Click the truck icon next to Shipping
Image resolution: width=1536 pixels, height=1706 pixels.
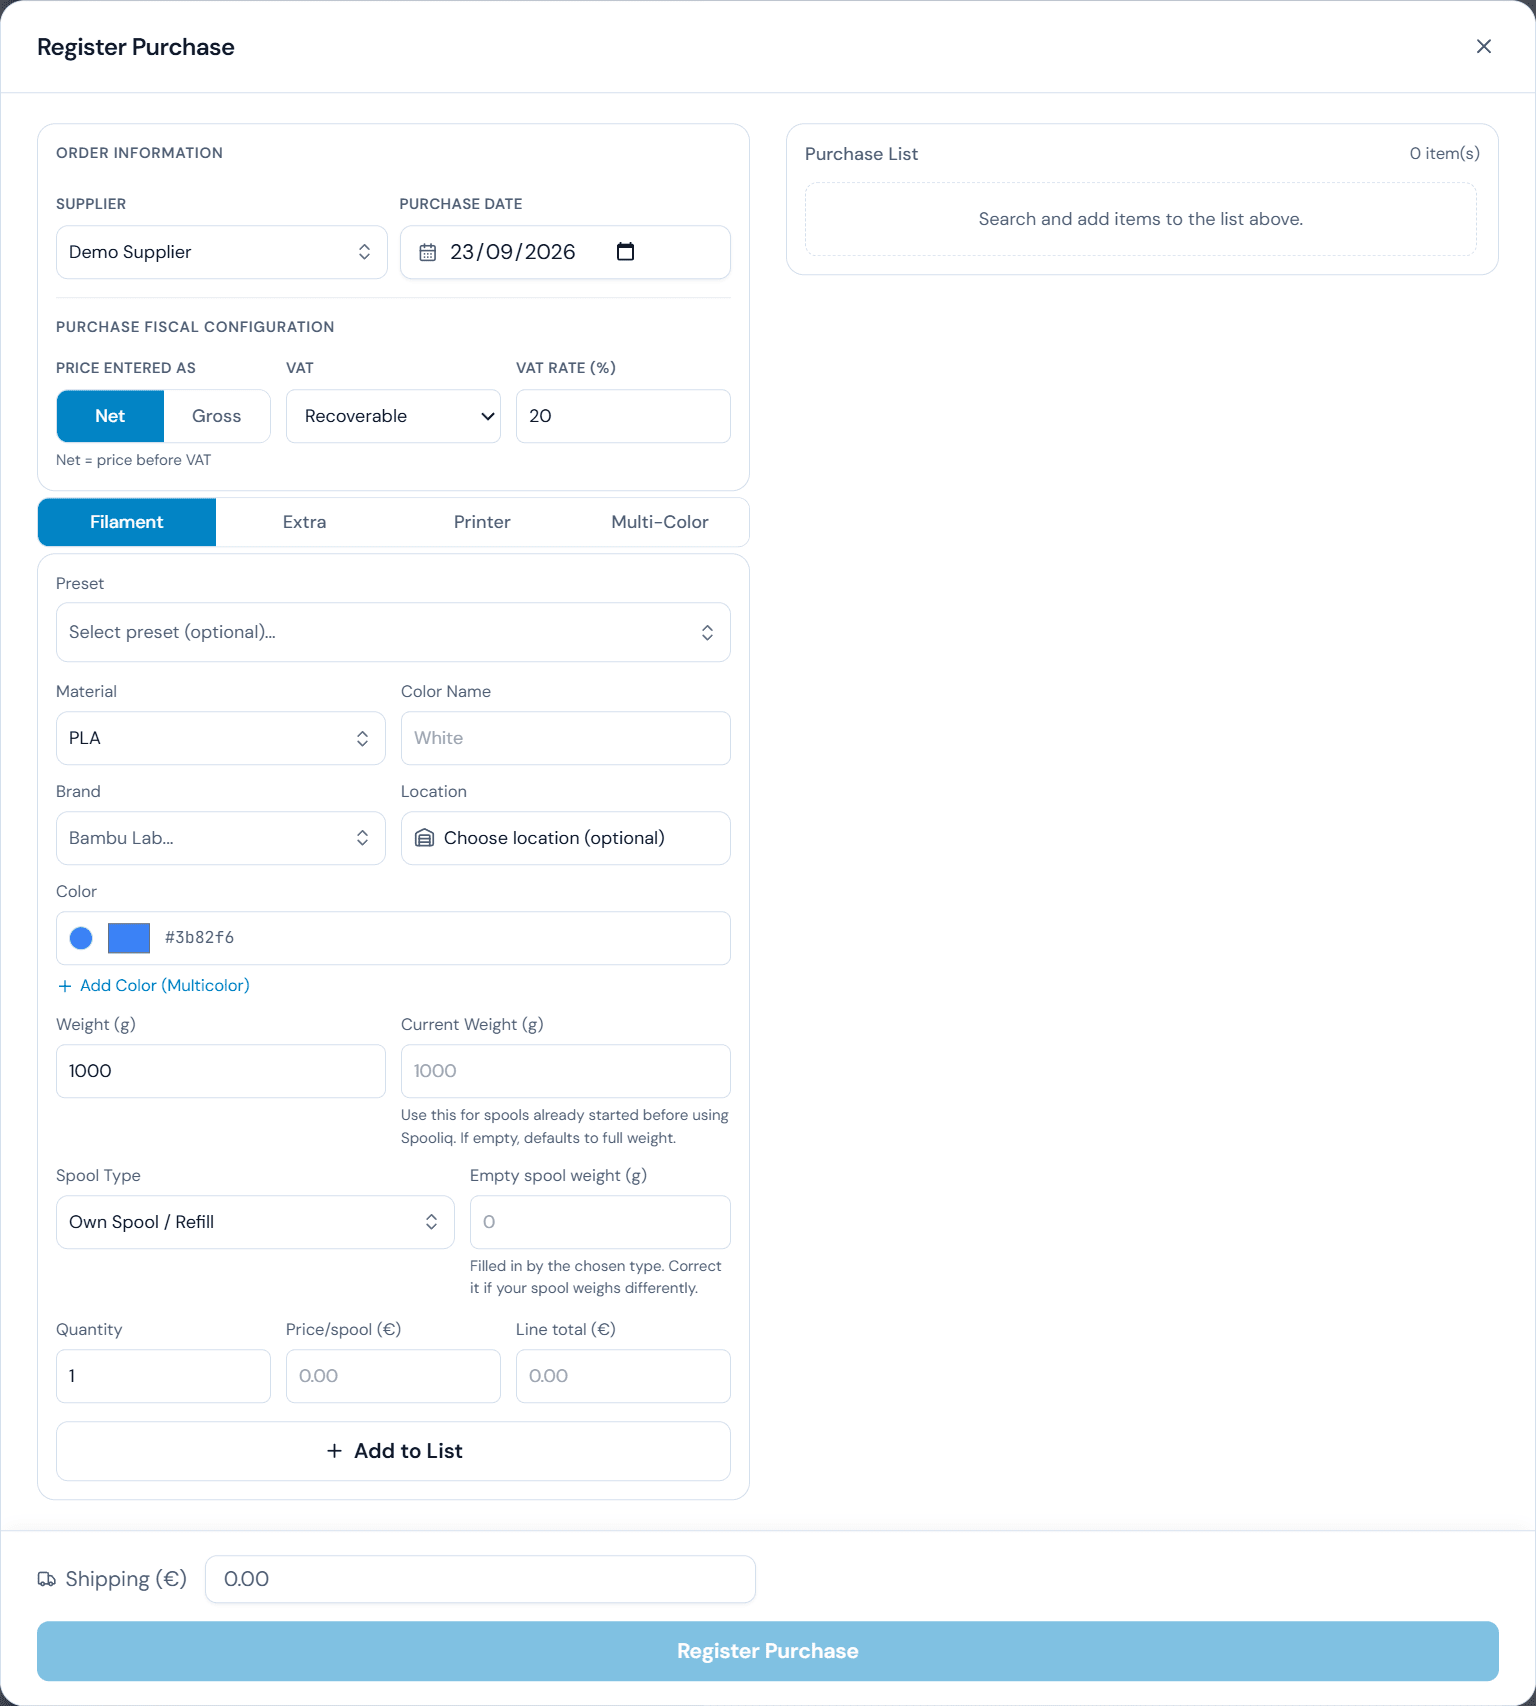tap(47, 1579)
